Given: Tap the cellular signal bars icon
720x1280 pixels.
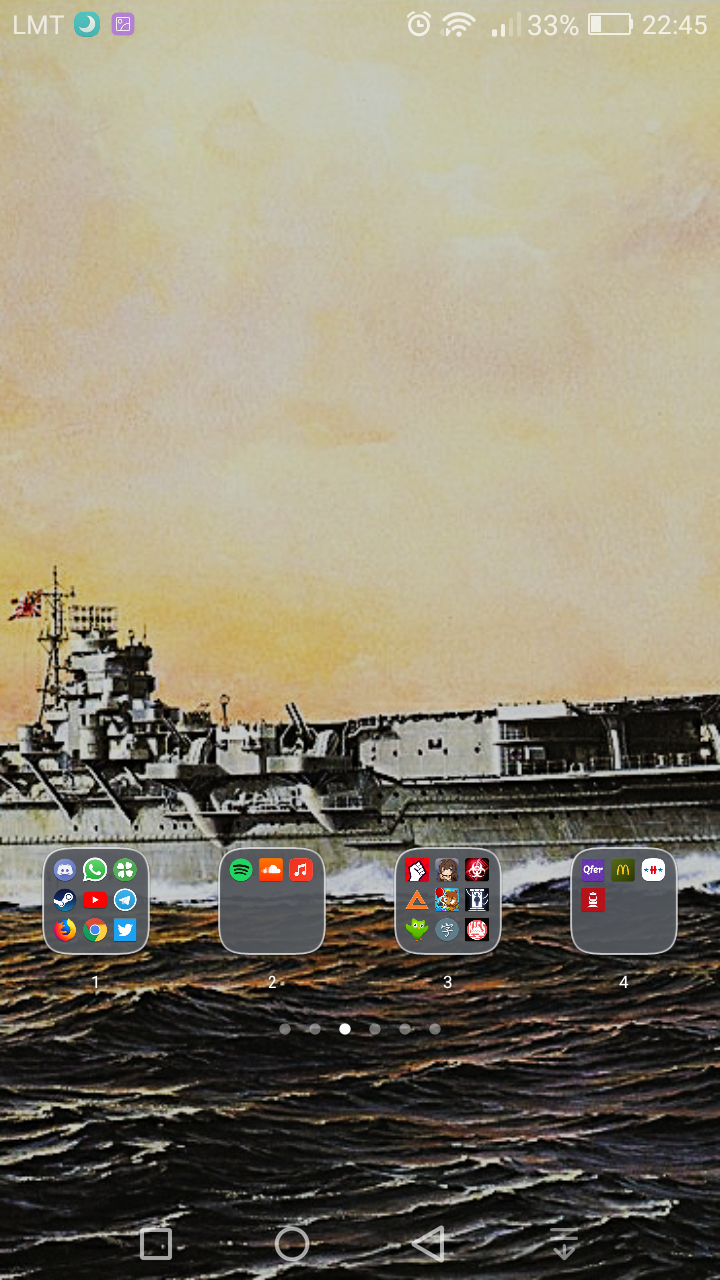Looking at the screenshot, I should (506, 25).
